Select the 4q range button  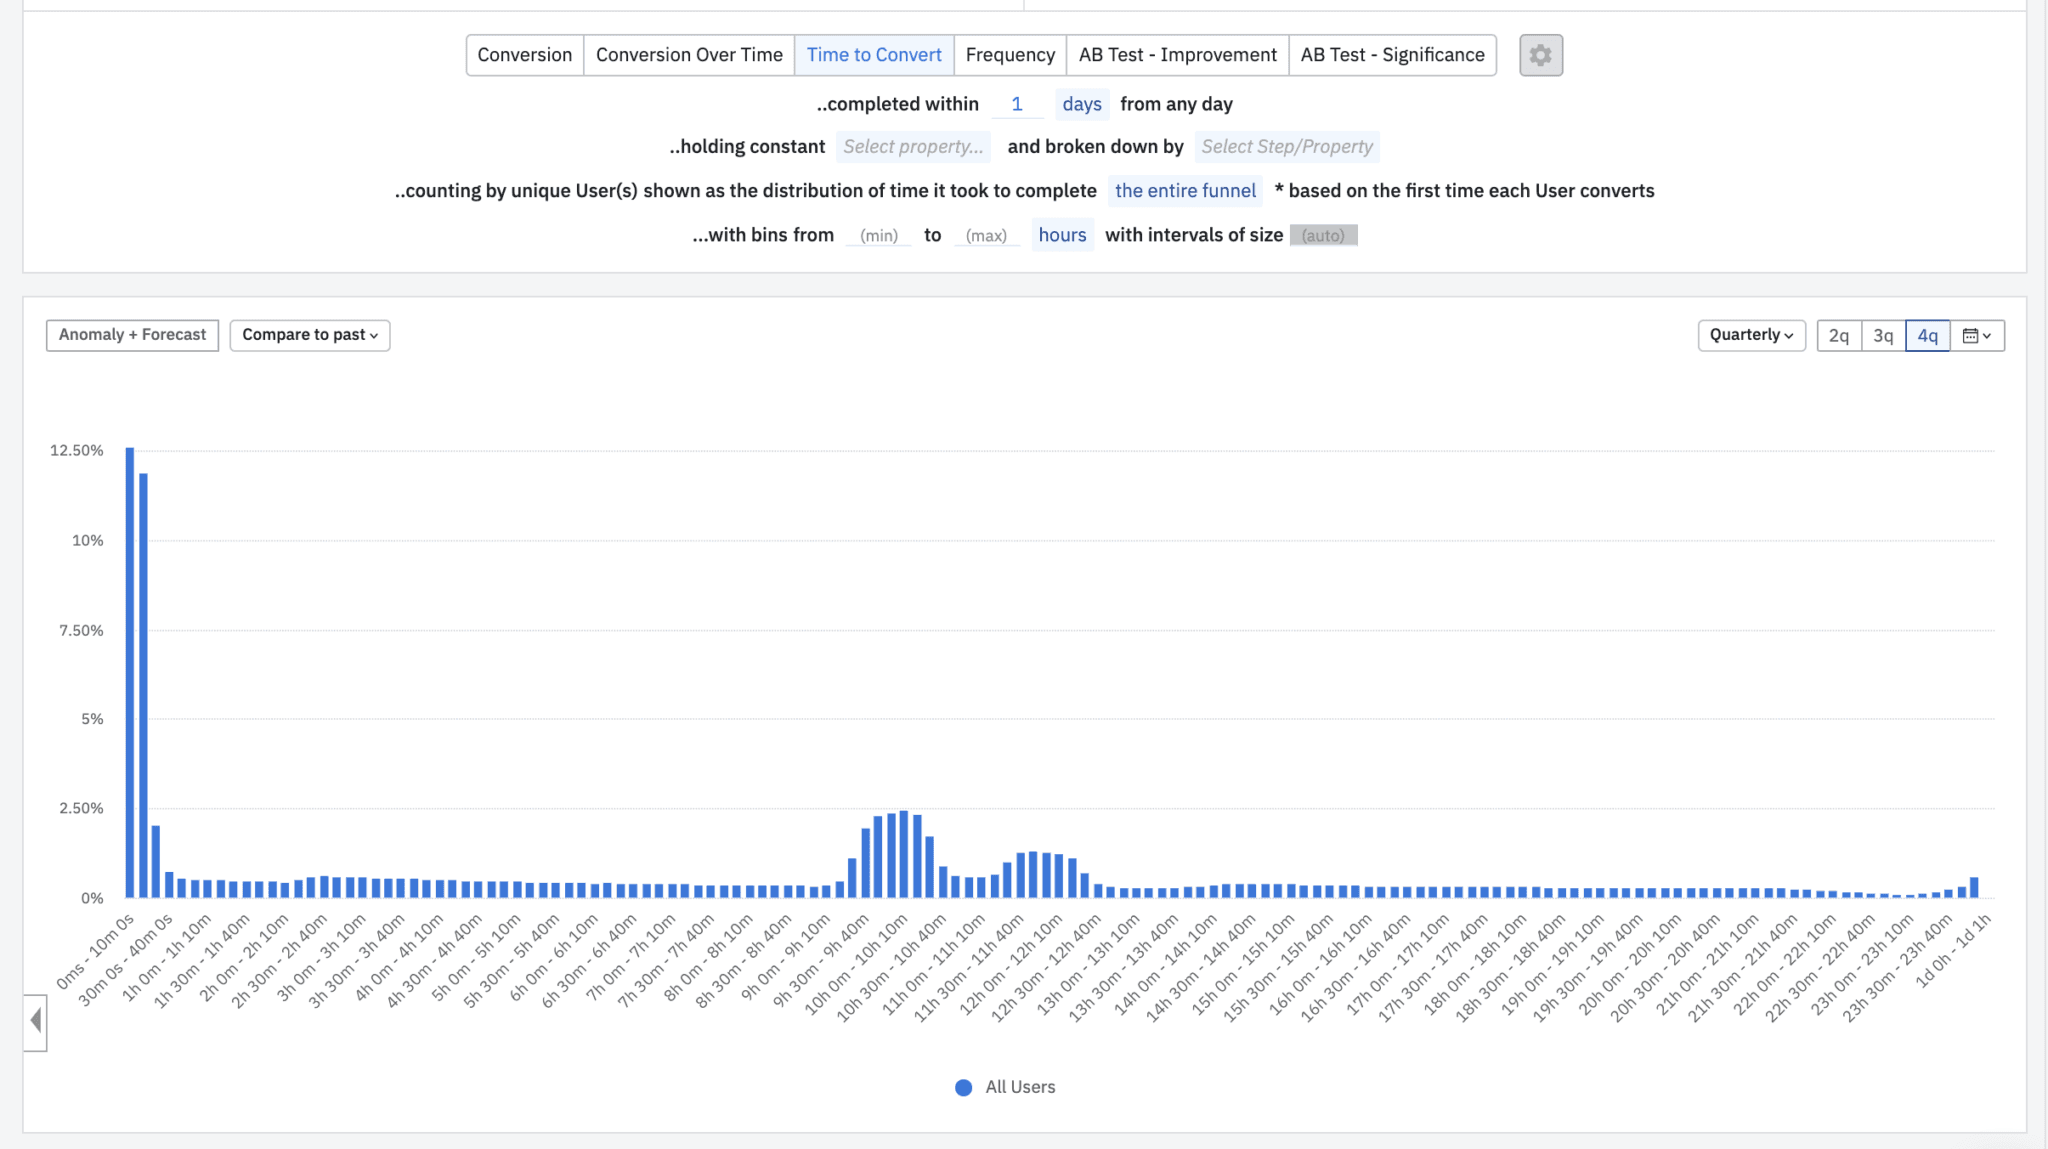click(1928, 335)
